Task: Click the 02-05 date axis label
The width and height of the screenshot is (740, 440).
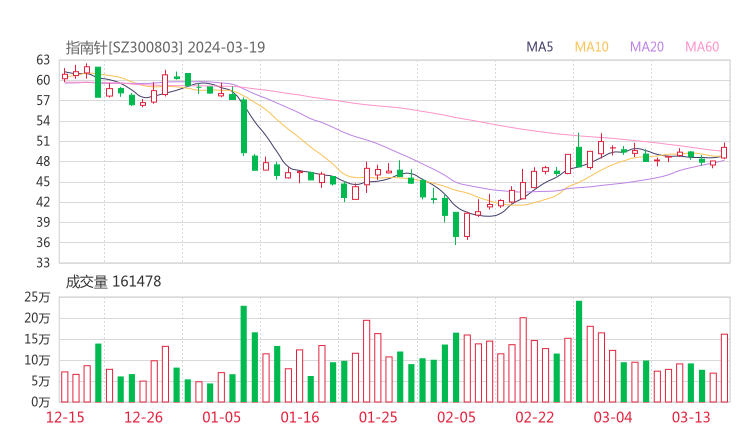Action: tap(456, 417)
